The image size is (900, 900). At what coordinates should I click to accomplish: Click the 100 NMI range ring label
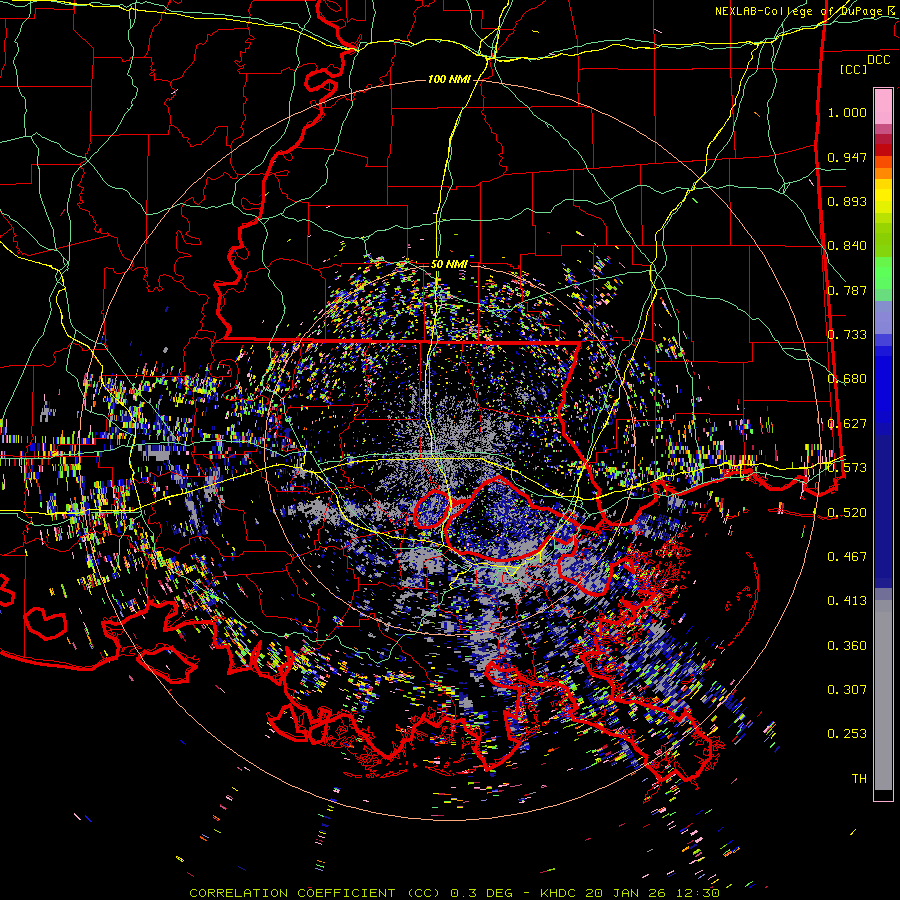point(448,79)
